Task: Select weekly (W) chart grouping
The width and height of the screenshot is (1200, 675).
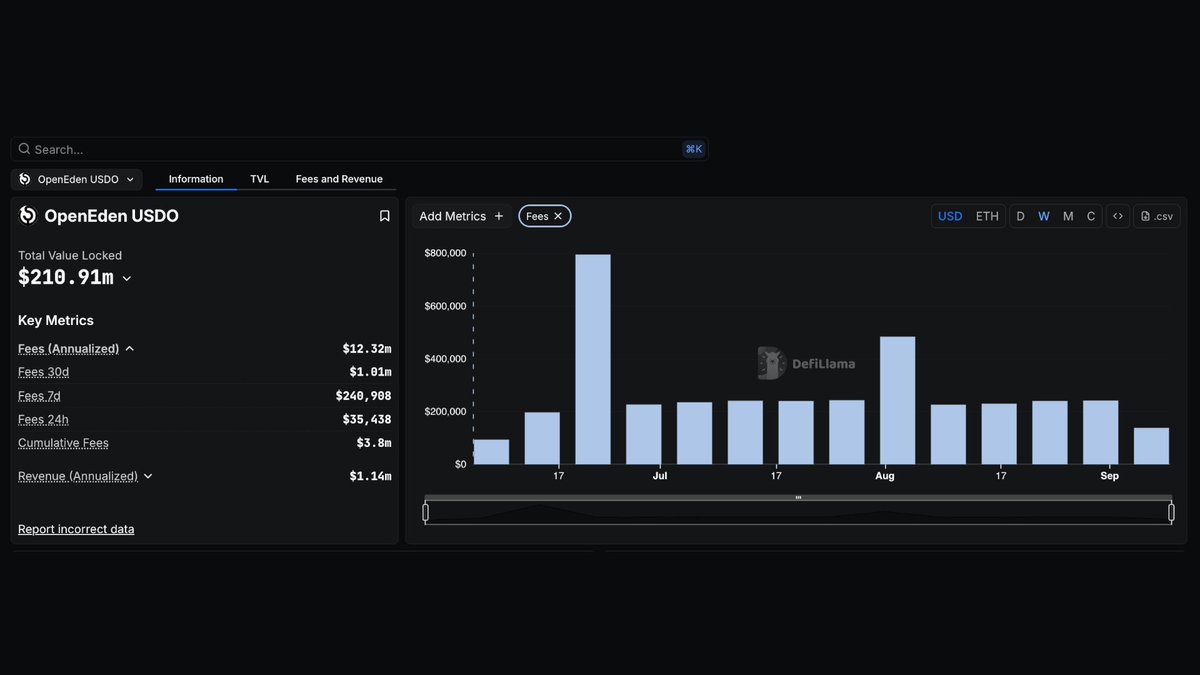Action: click(1044, 216)
